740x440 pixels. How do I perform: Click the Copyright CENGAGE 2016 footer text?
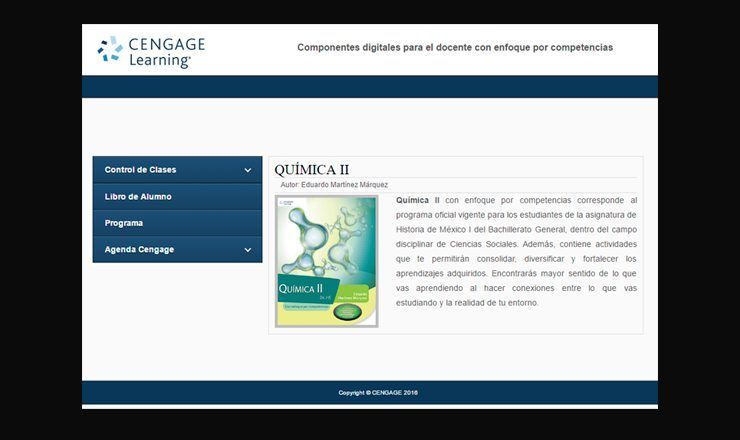click(378, 392)
